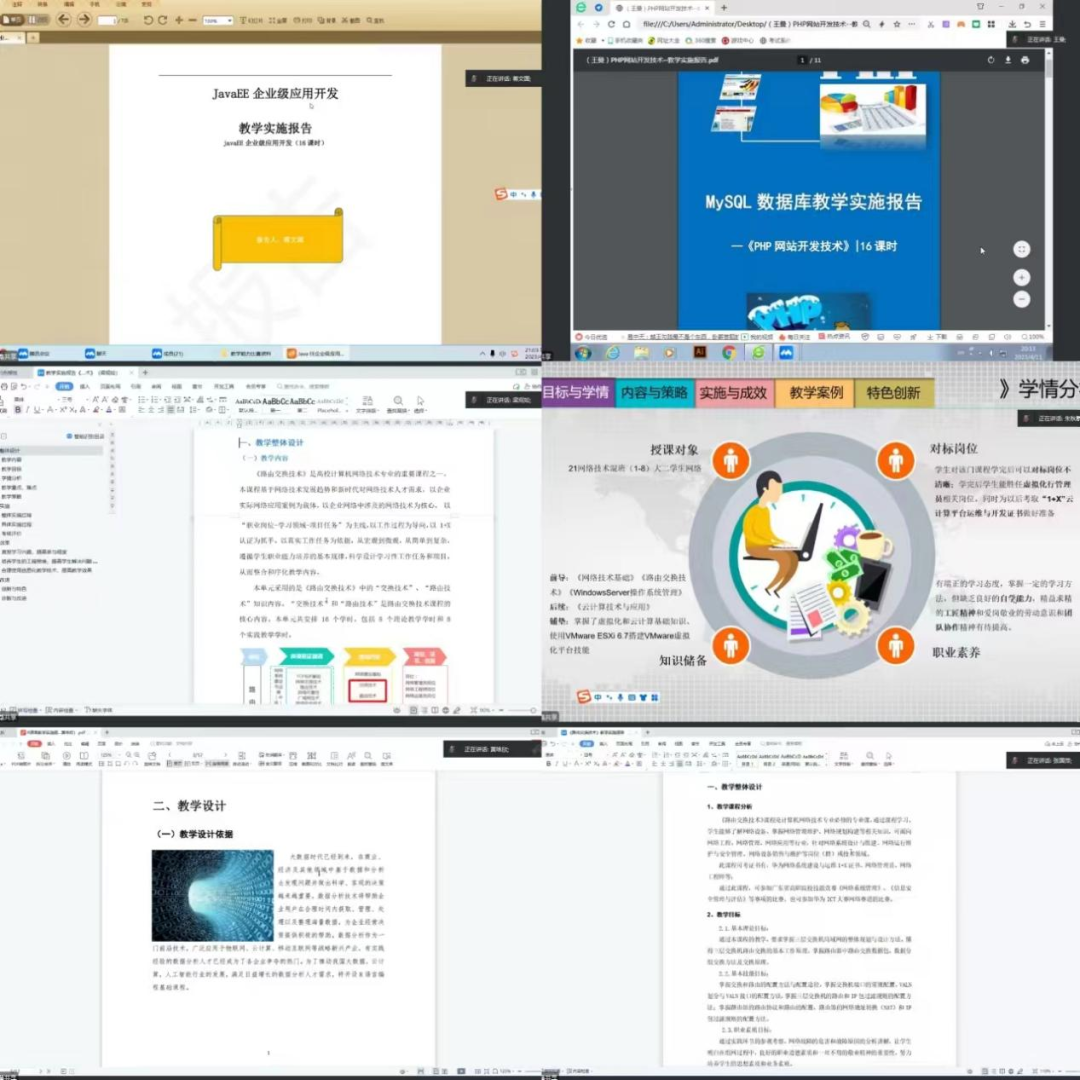
Task: Open the 插入 ribbon tab in WPS
Action: pos(85,385)
